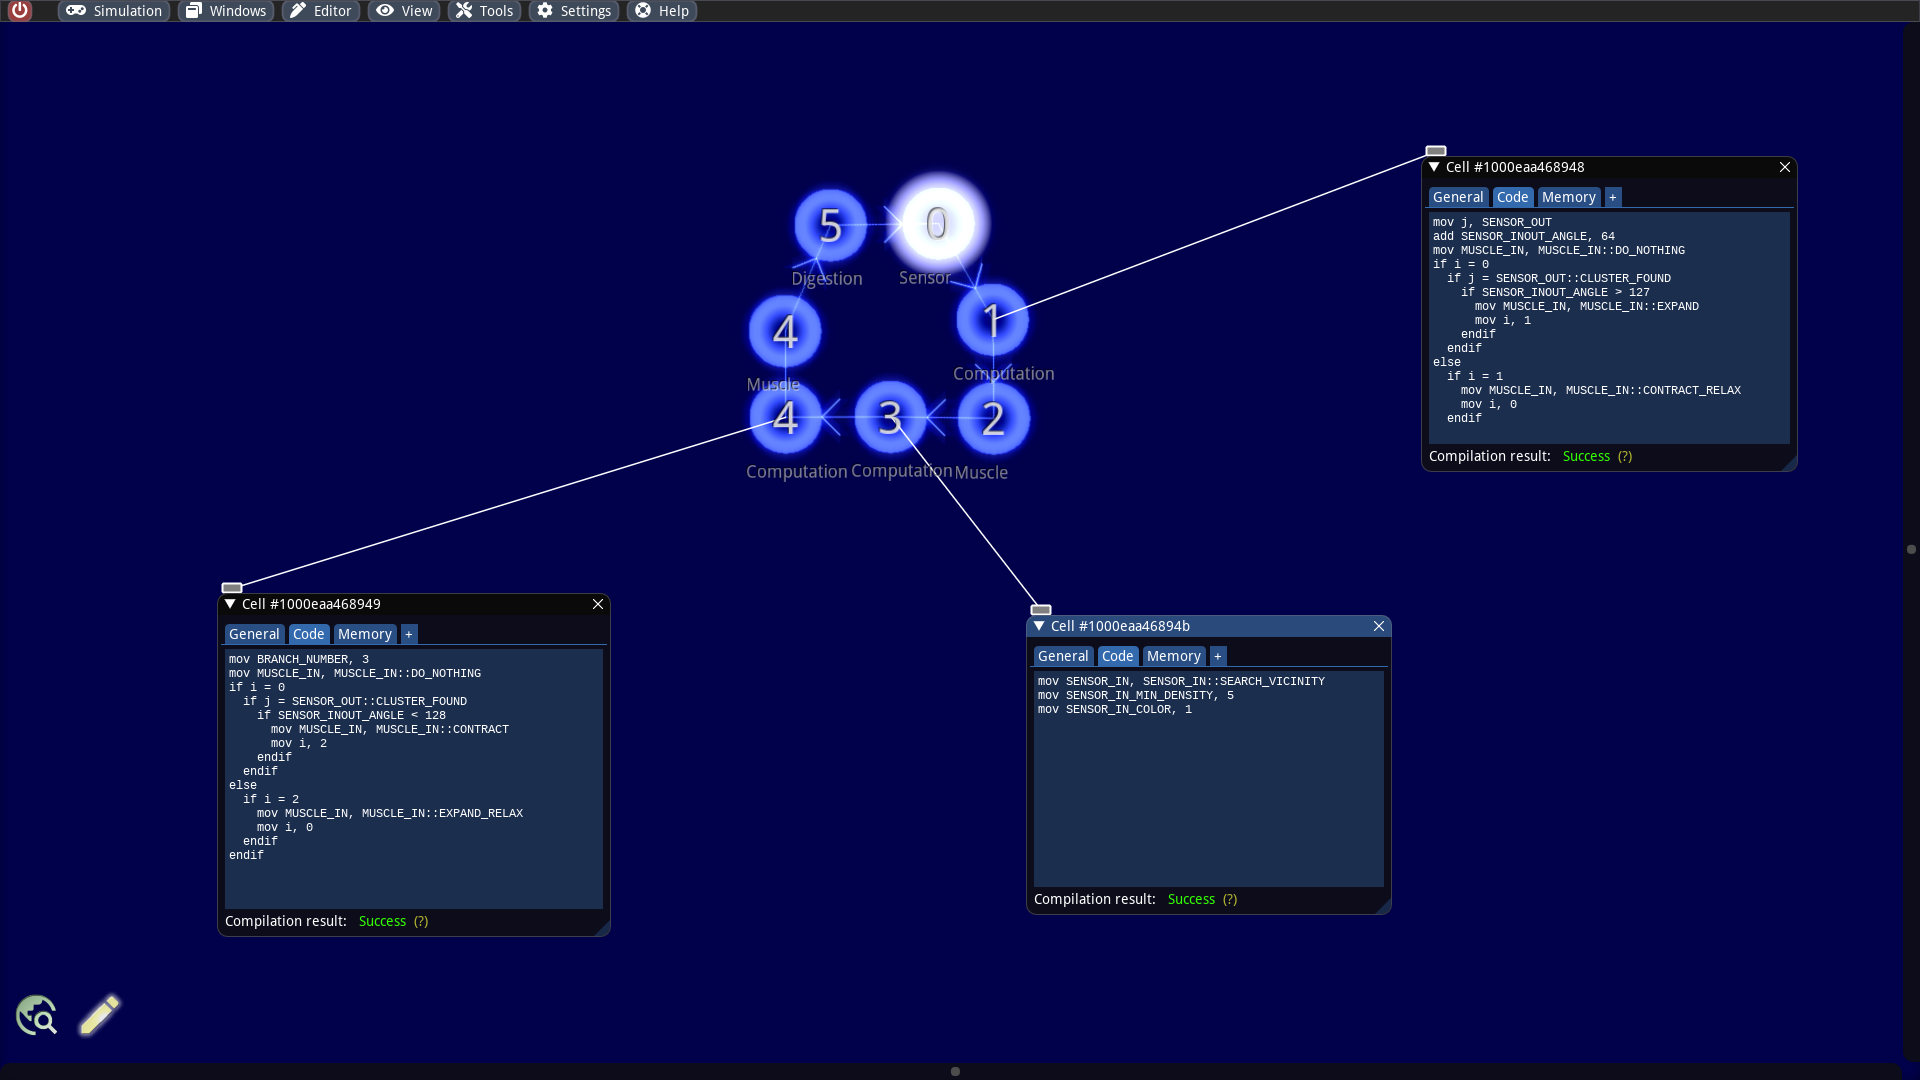The image size is (1920, 1080).
Task: Add tab with plus in Cell #1000eaa468949
Action: point(408,634)
